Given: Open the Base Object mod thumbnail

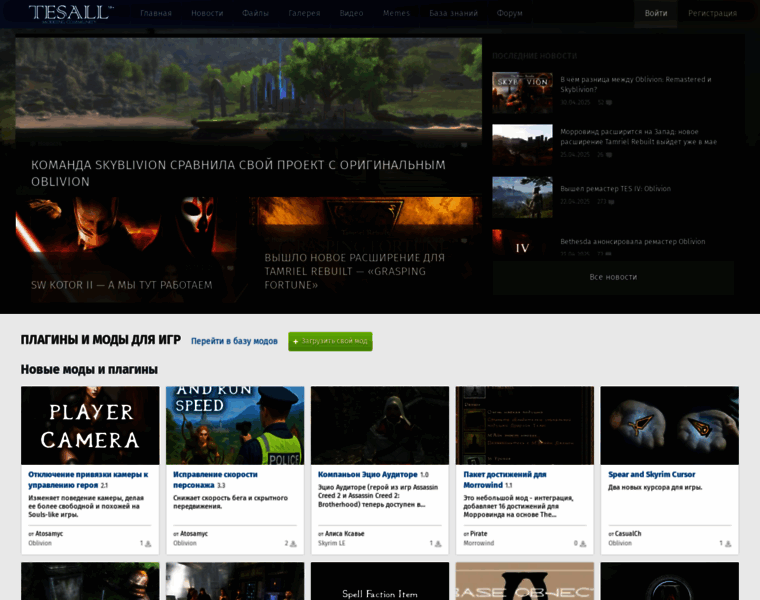Looking at the screenshot, I should click(x=525, y=581).
